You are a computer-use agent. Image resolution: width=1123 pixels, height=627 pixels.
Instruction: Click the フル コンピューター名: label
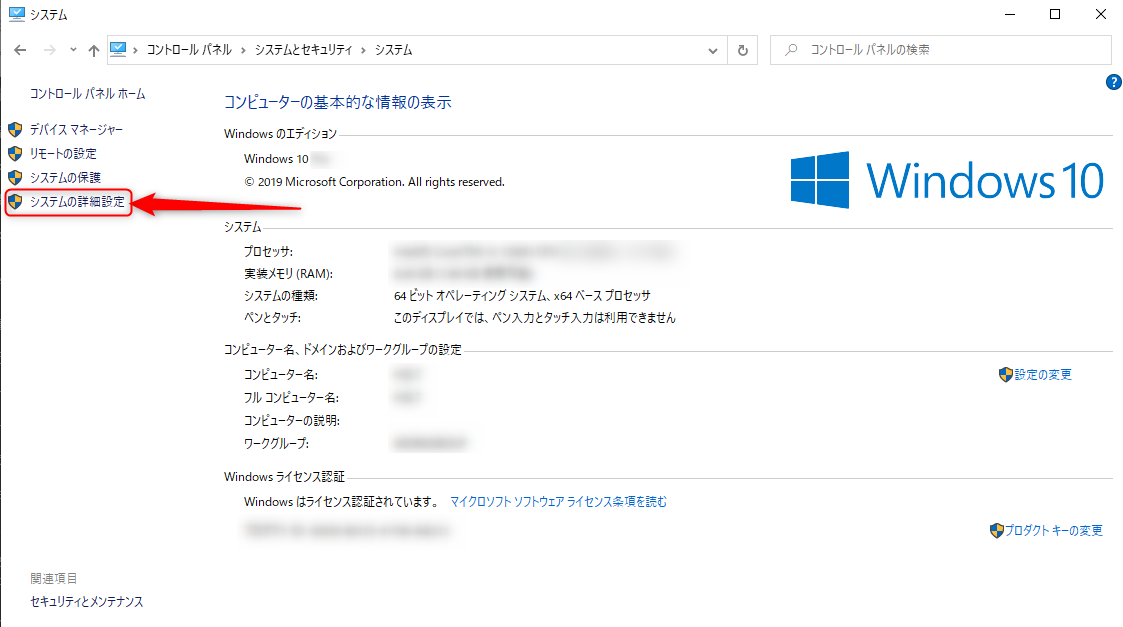(291, 398)
